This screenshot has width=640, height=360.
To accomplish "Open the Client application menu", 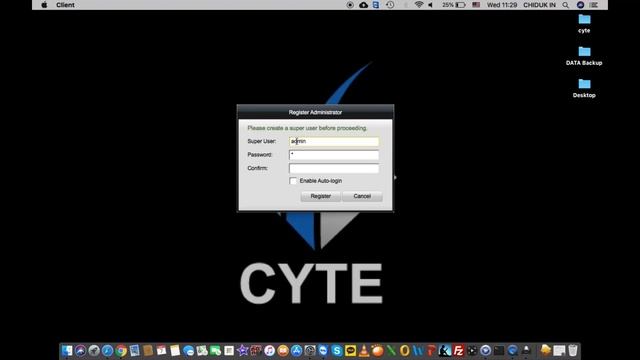I will coord(65,5).
